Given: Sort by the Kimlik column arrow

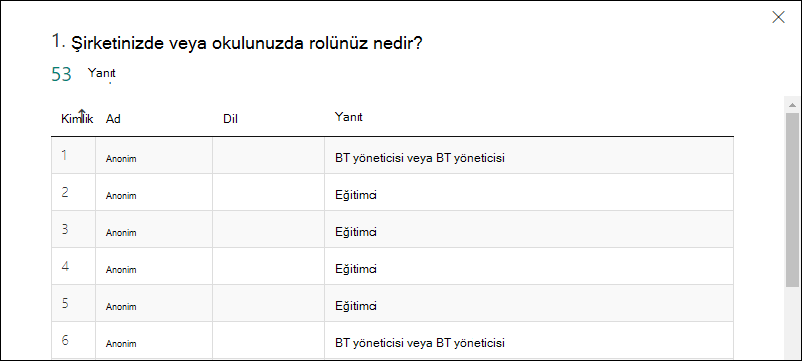Looking at the screenshot, I should 81,113.
